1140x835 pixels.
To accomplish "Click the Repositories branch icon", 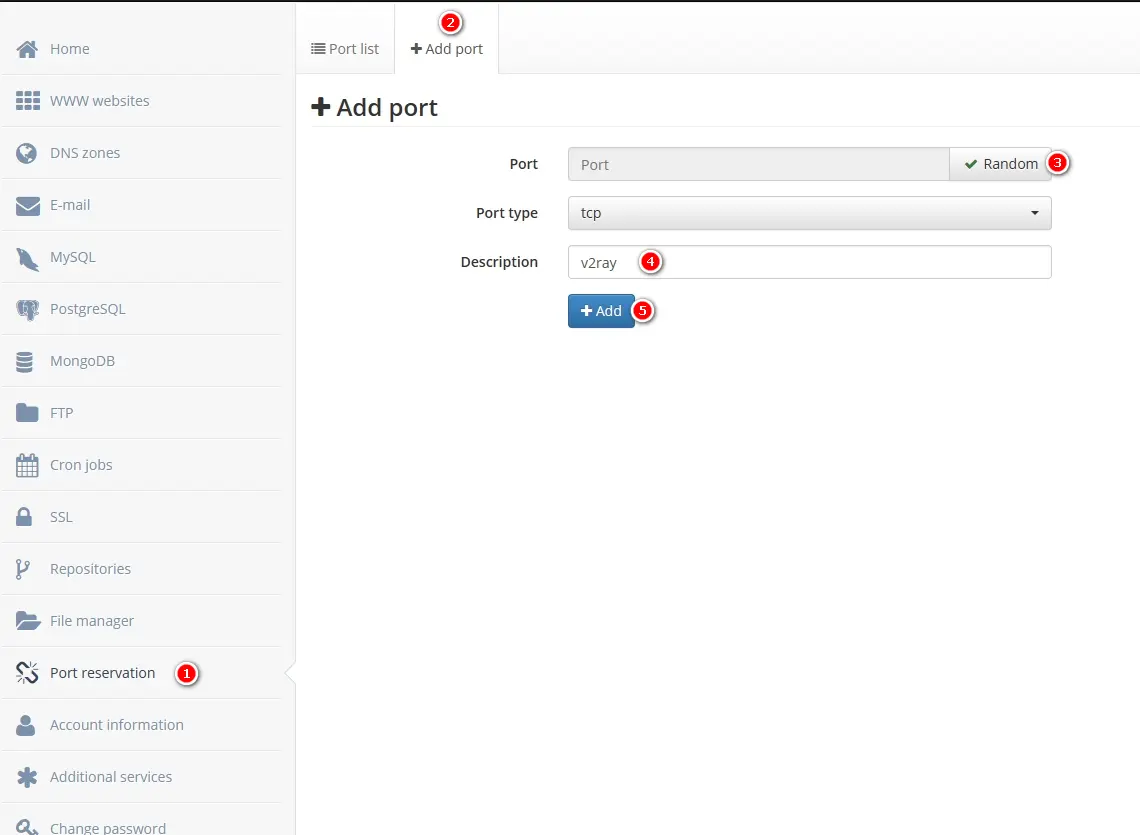I will 23,569.
